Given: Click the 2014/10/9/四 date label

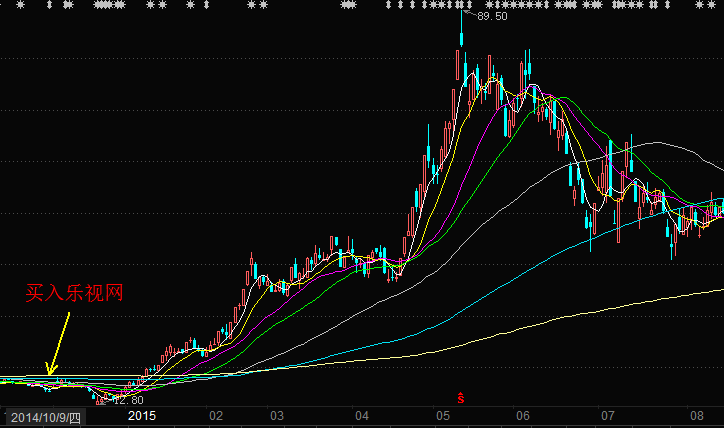Looking at the screenshot, I should pyautogui.click(x=45, y=418).
